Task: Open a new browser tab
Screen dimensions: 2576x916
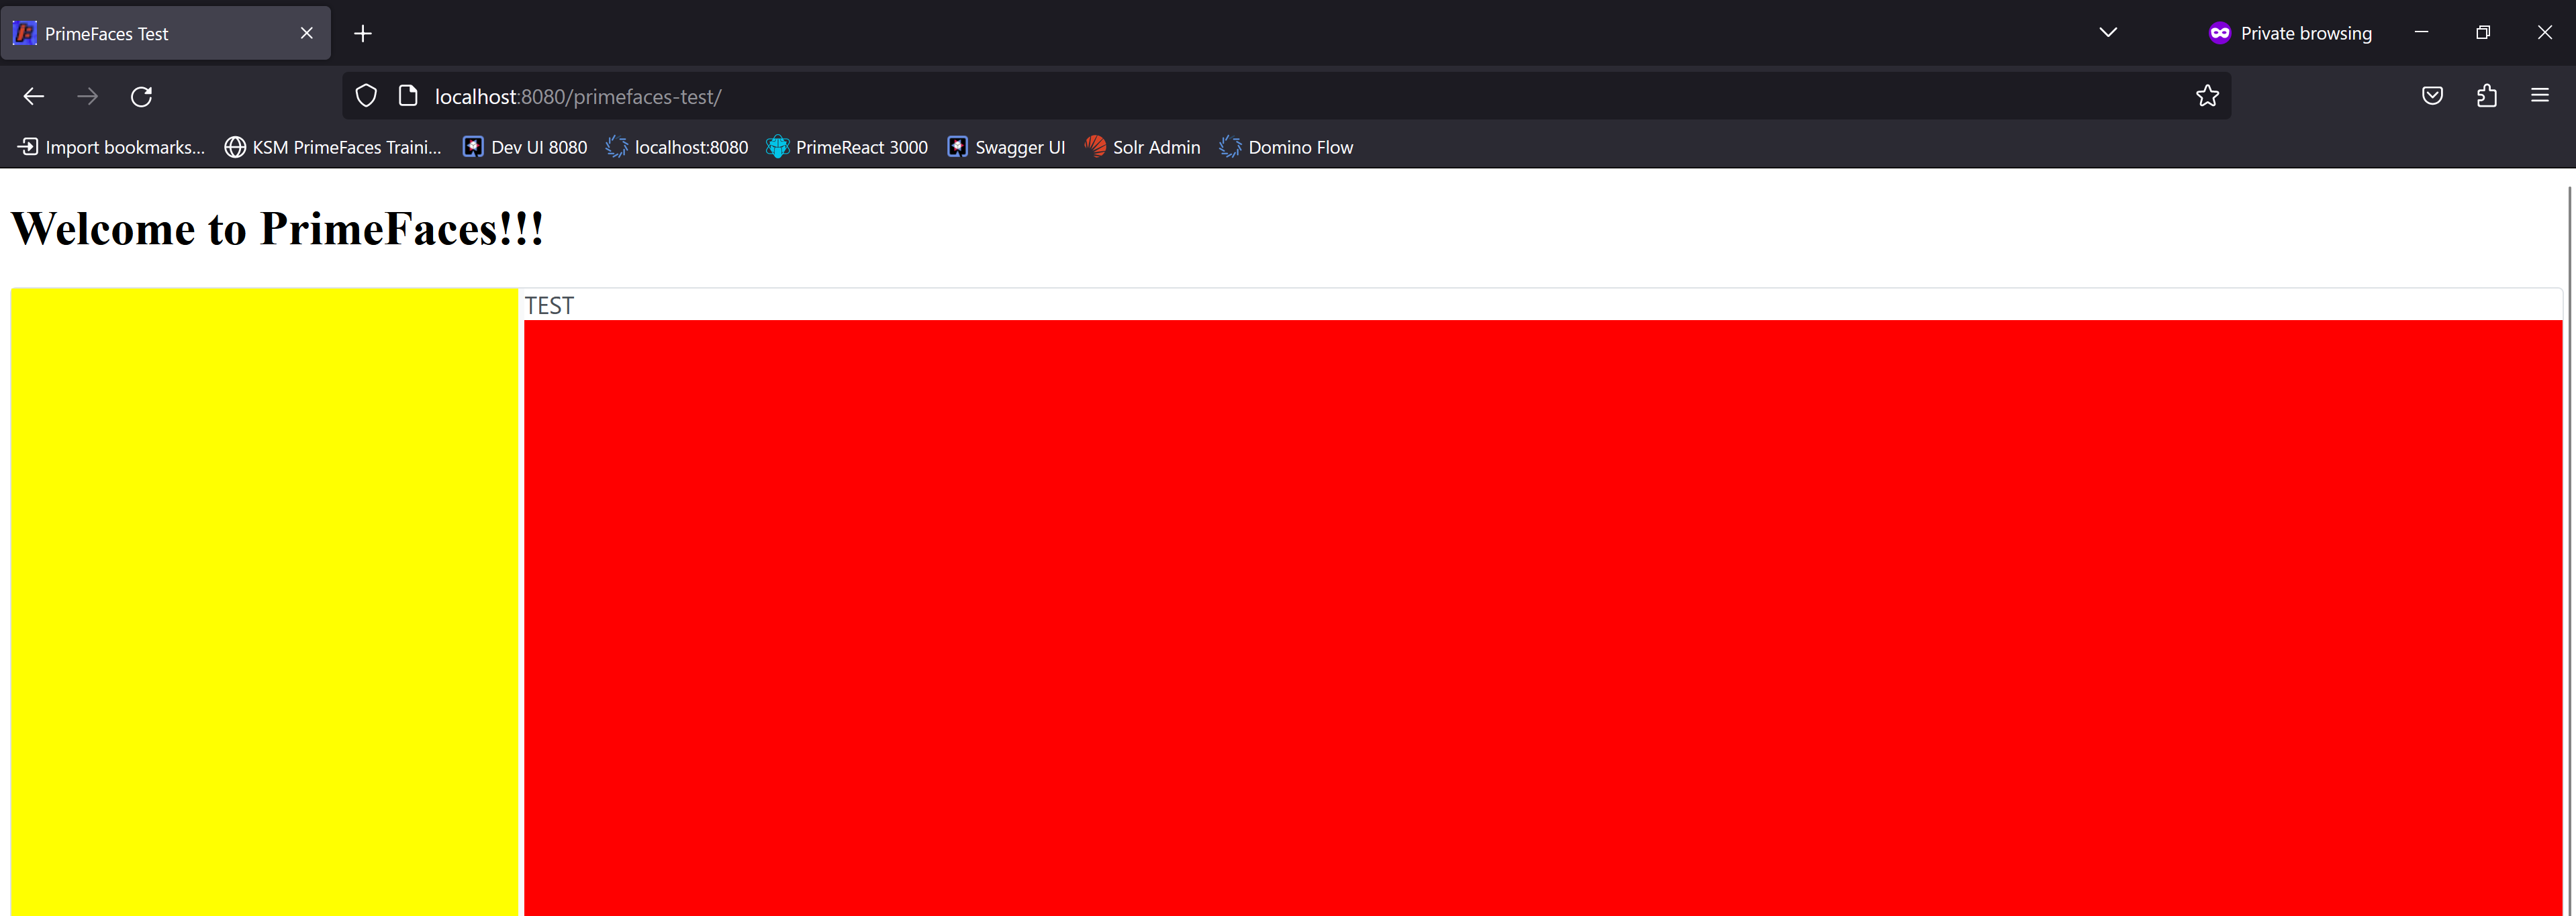Action: 363,33
